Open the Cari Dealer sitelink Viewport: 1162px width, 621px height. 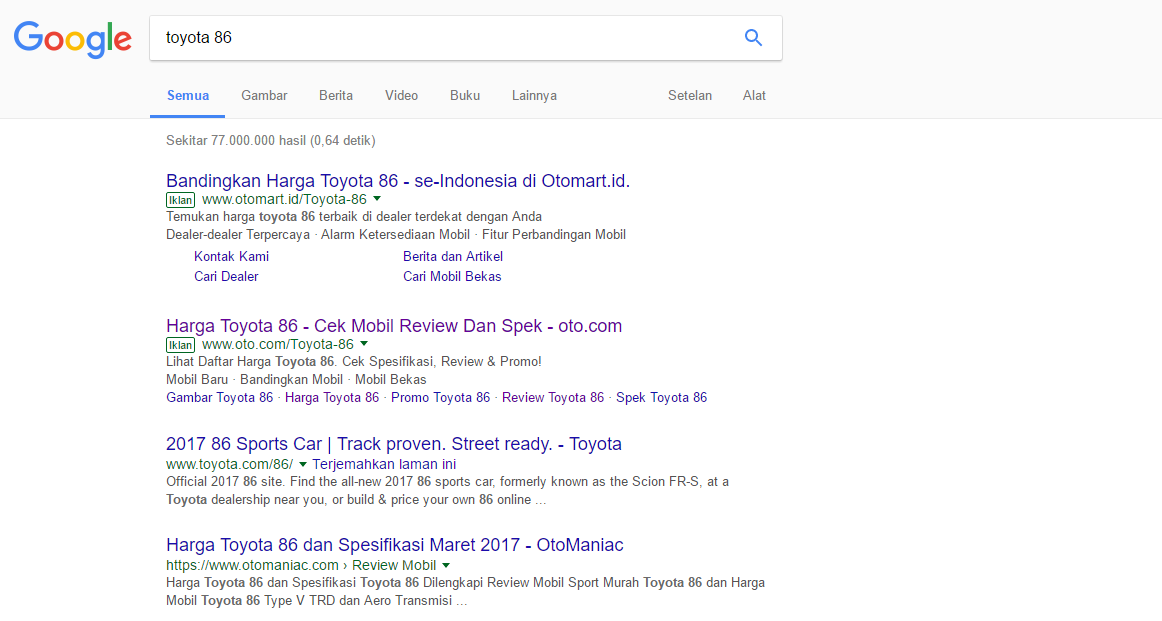coord(226,276)
